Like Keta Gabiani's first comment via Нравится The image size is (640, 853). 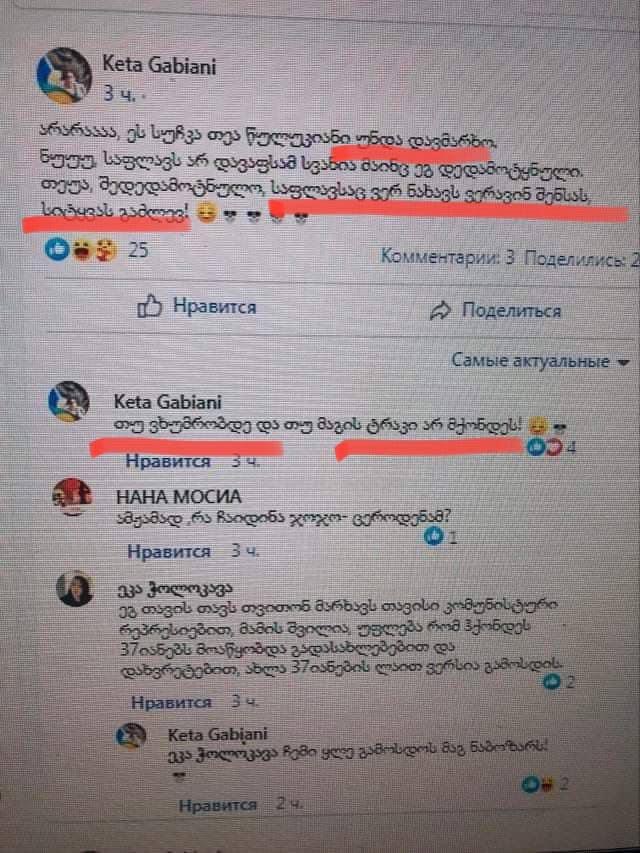coord(168,461)
